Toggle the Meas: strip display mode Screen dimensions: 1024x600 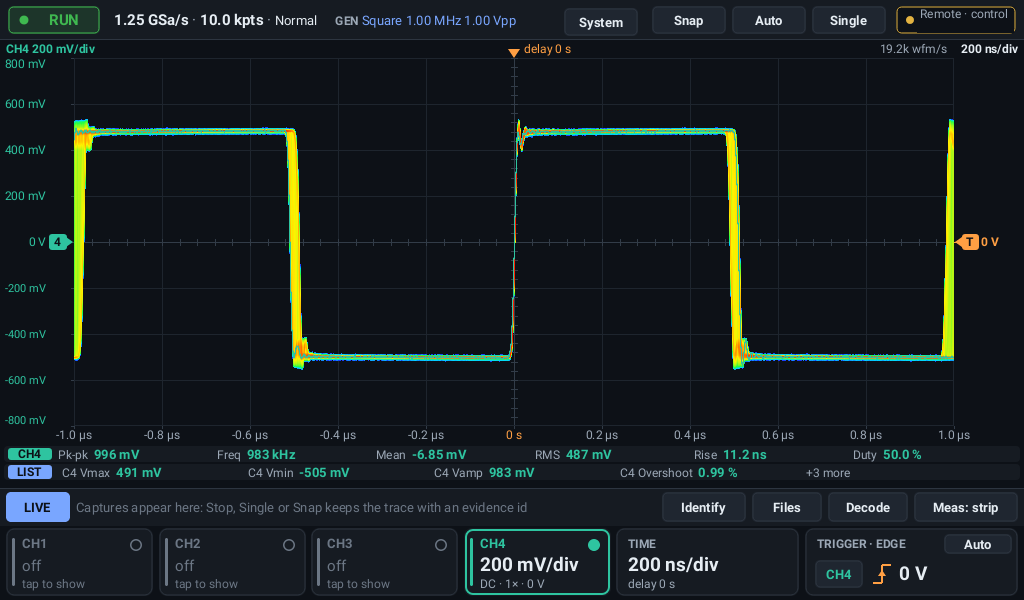[x=965, y=507]
